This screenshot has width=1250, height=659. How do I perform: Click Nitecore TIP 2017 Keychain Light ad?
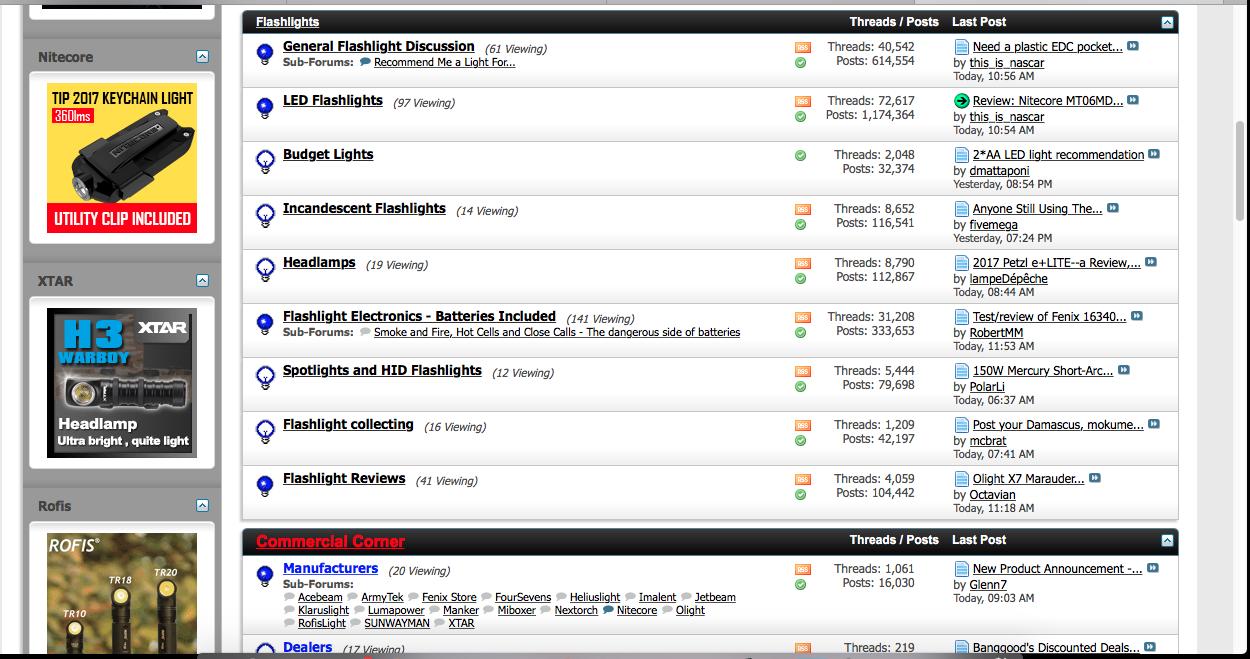click(122, 158)
